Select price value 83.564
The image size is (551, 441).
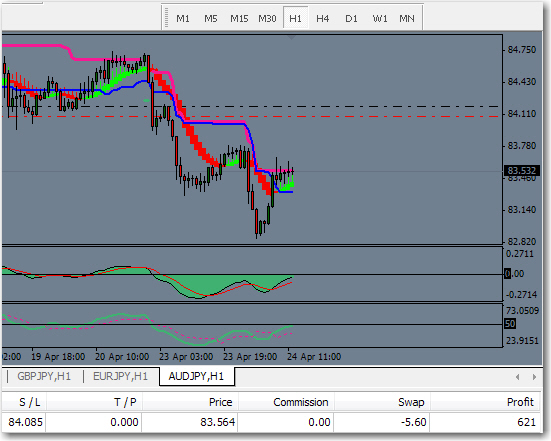(x=218, y=422)
